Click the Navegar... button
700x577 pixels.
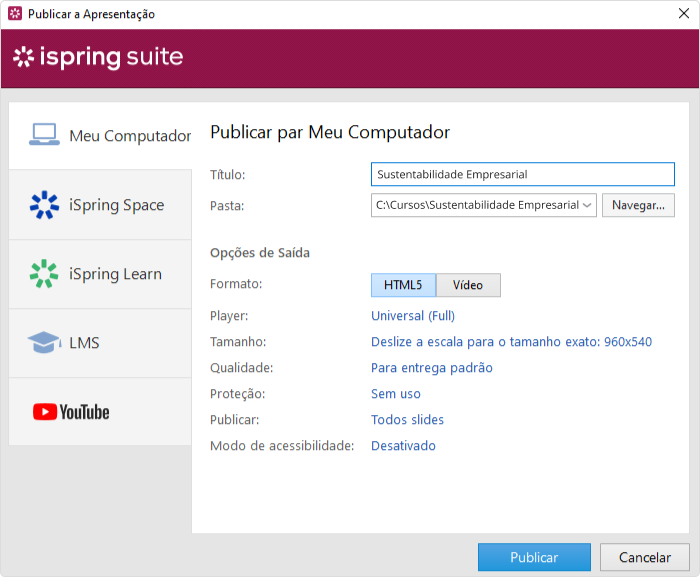pyautogui.click(x=638, y=205)
